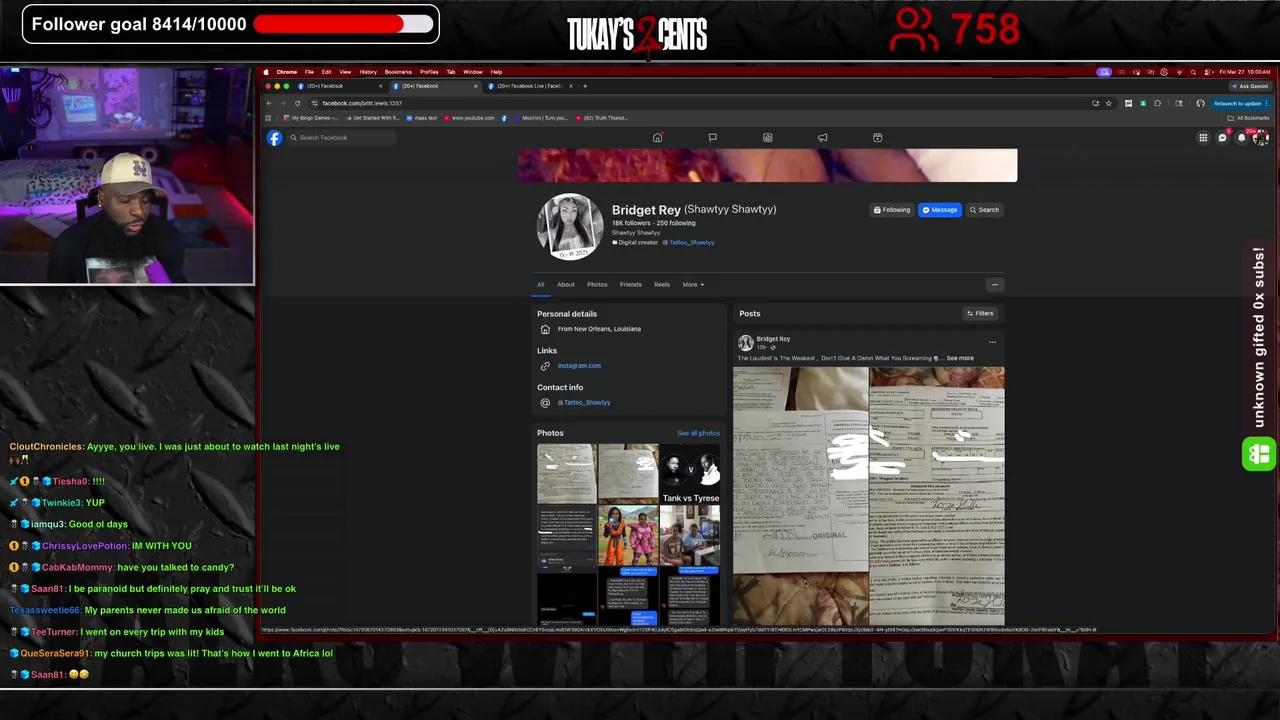Click the home icon beside From New Orleans
1280x720 pixels.
pyautogui.click(x=545, y=329)
